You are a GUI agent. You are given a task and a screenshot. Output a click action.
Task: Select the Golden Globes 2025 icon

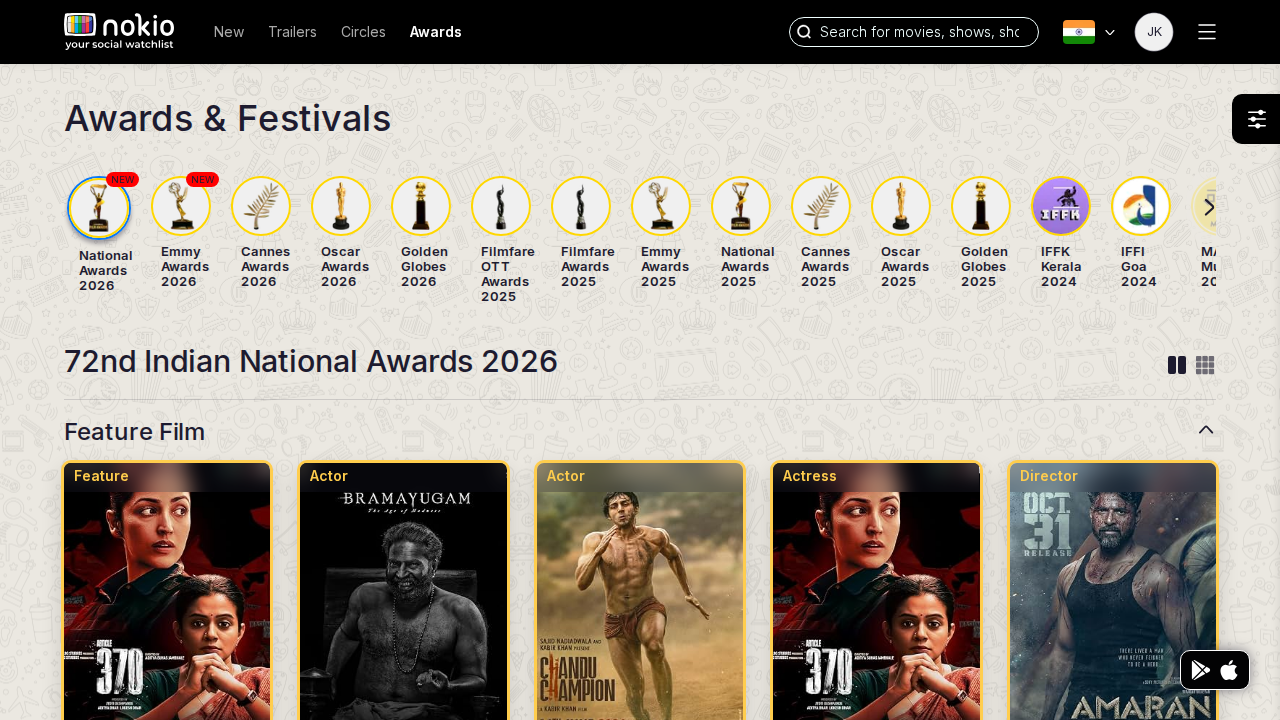coord(981,206)
